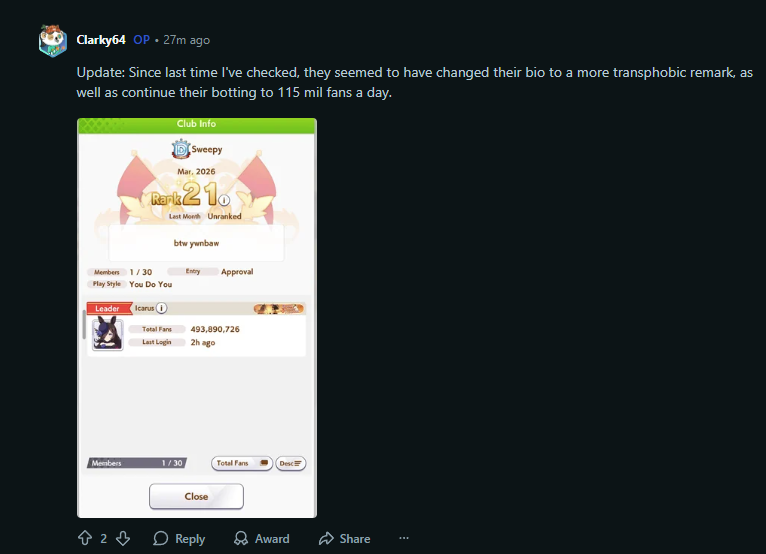Downvote the Clarky64 comment
766x554 pixels.
tap(123, 538)
